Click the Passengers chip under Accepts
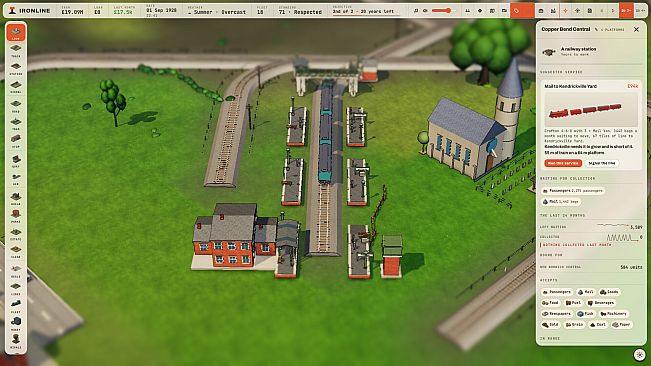 557,292
